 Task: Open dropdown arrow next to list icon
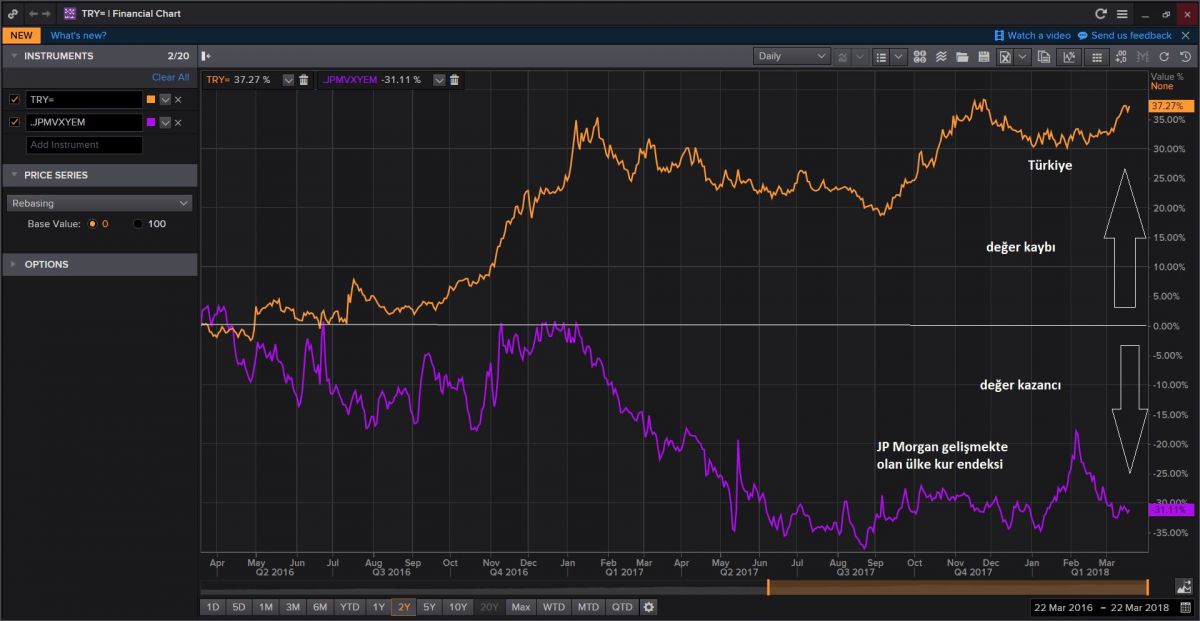click(898, 56)
